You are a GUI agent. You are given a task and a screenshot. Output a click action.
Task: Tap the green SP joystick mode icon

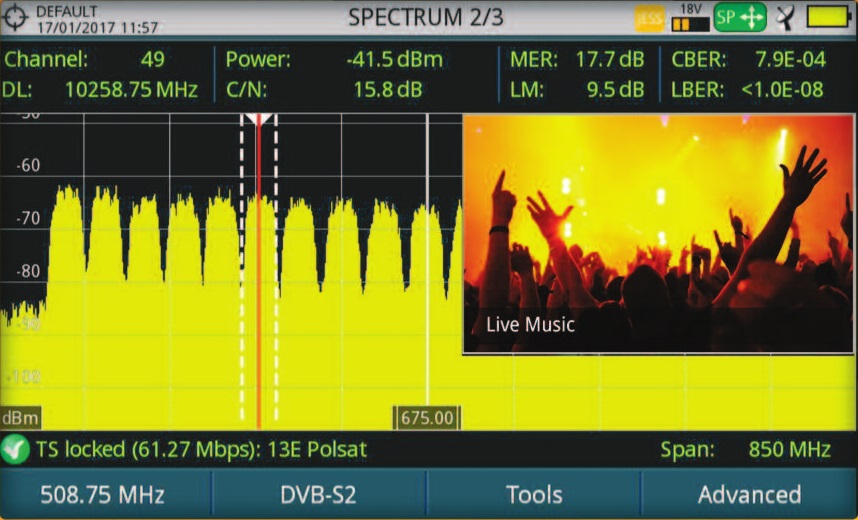click(740, 18)
